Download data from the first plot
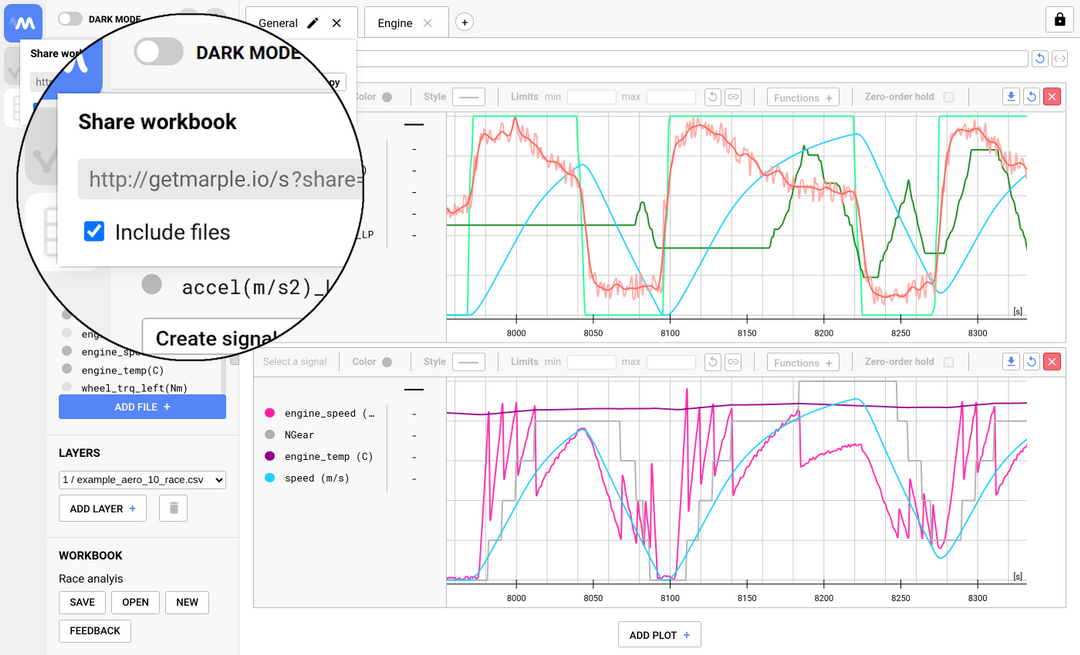 [1010, 96]
